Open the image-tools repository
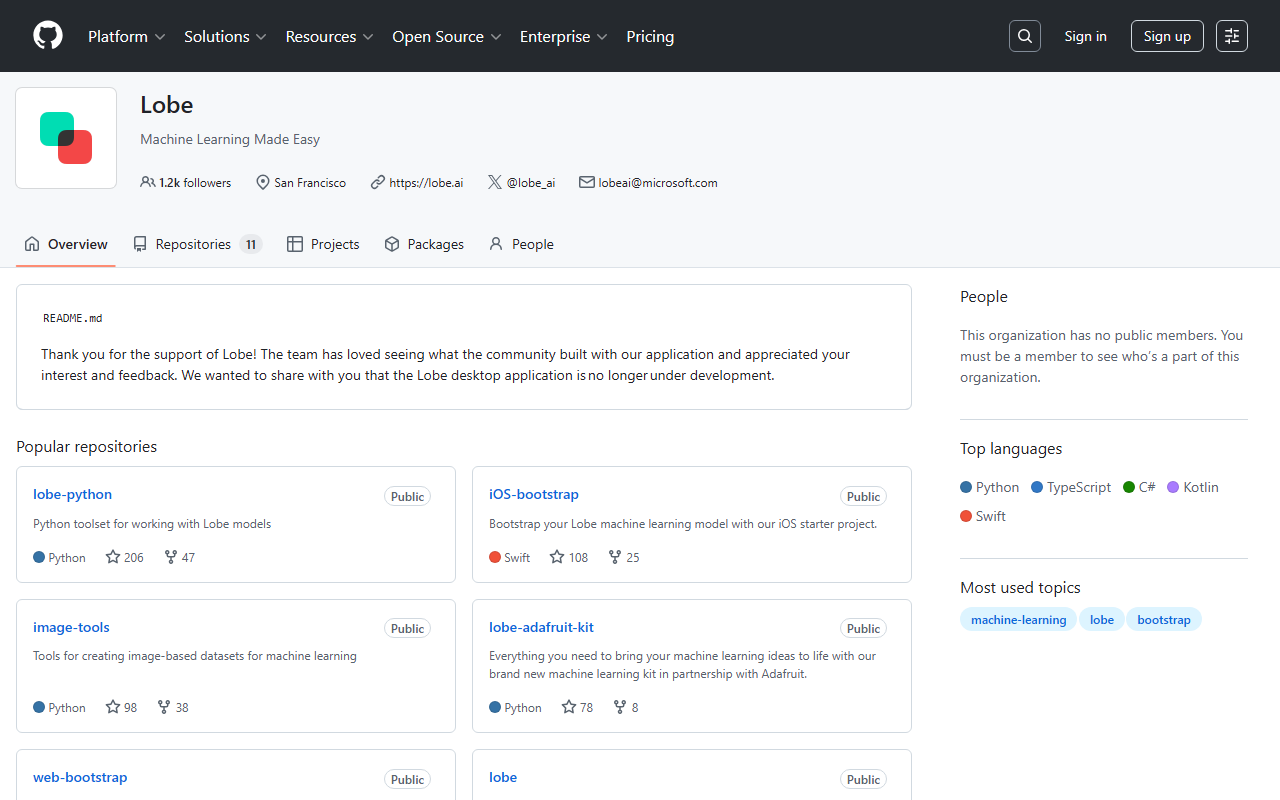Viewport: 1280px width, 800px height. tap(71, 627)
